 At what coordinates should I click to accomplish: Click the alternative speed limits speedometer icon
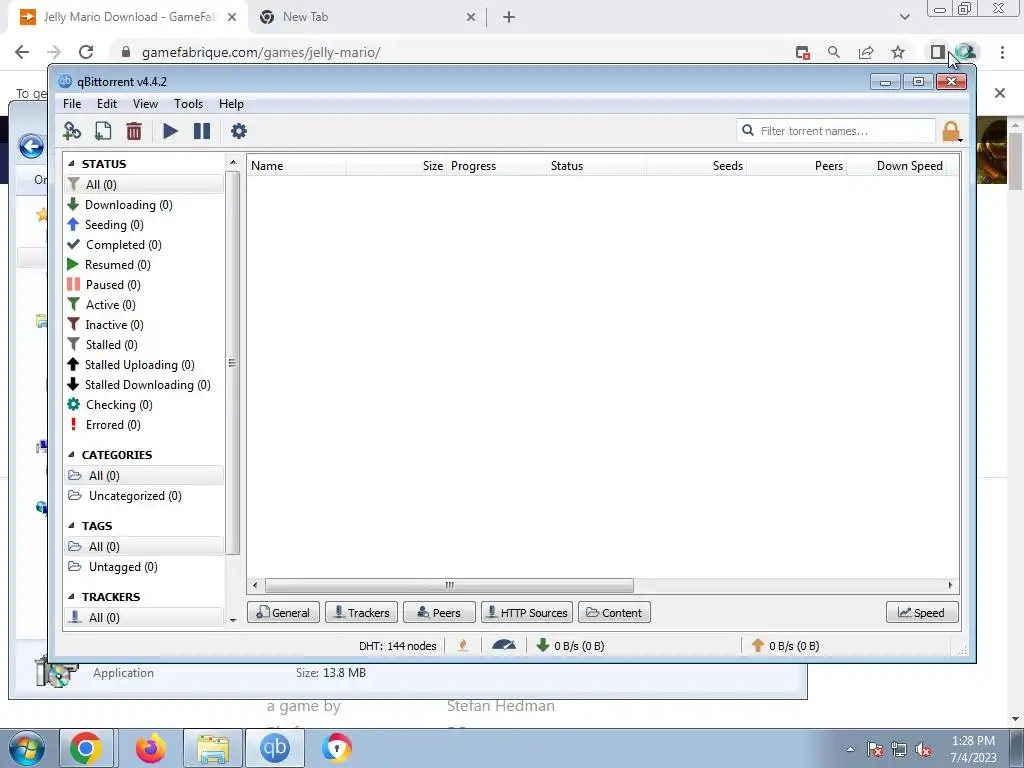[504, 645]
